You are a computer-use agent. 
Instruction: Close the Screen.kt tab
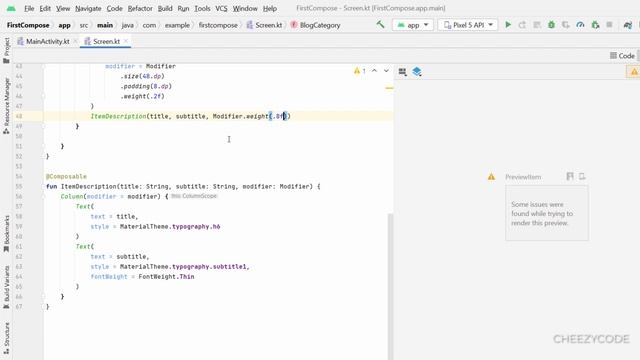tap(126, 41)
